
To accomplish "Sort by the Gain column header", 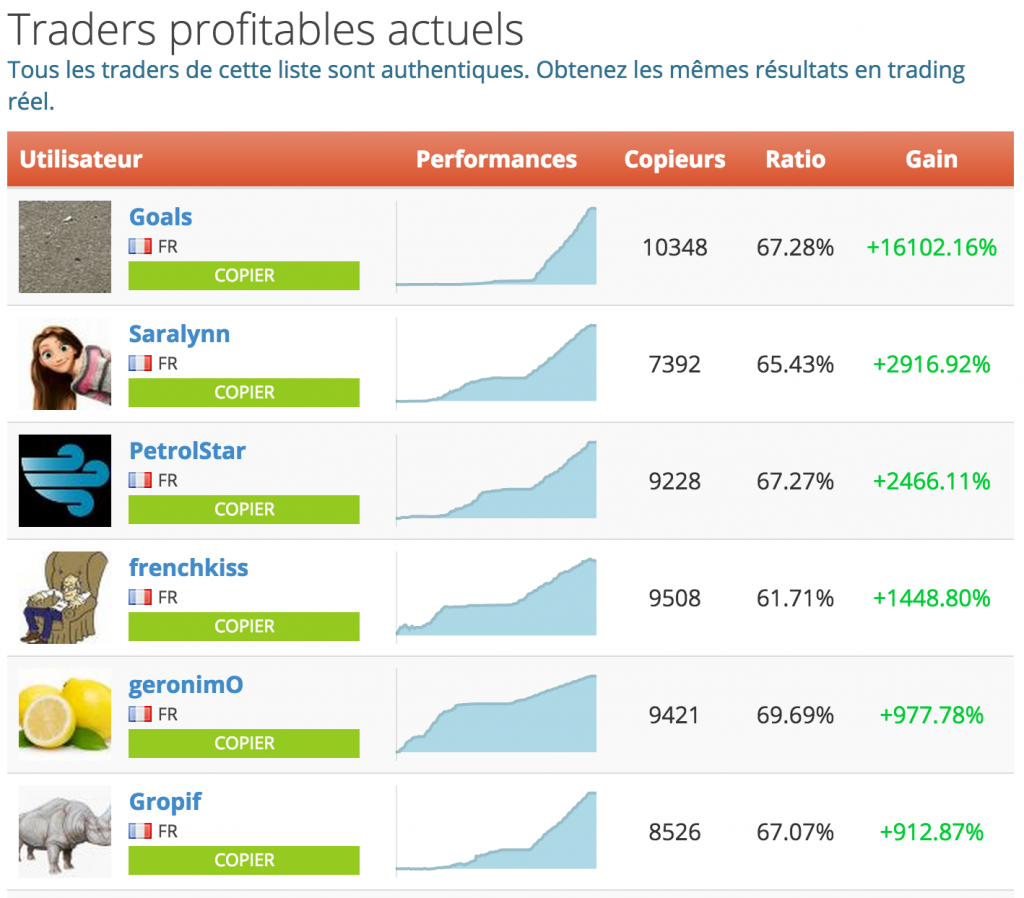I will coord(931,159).
